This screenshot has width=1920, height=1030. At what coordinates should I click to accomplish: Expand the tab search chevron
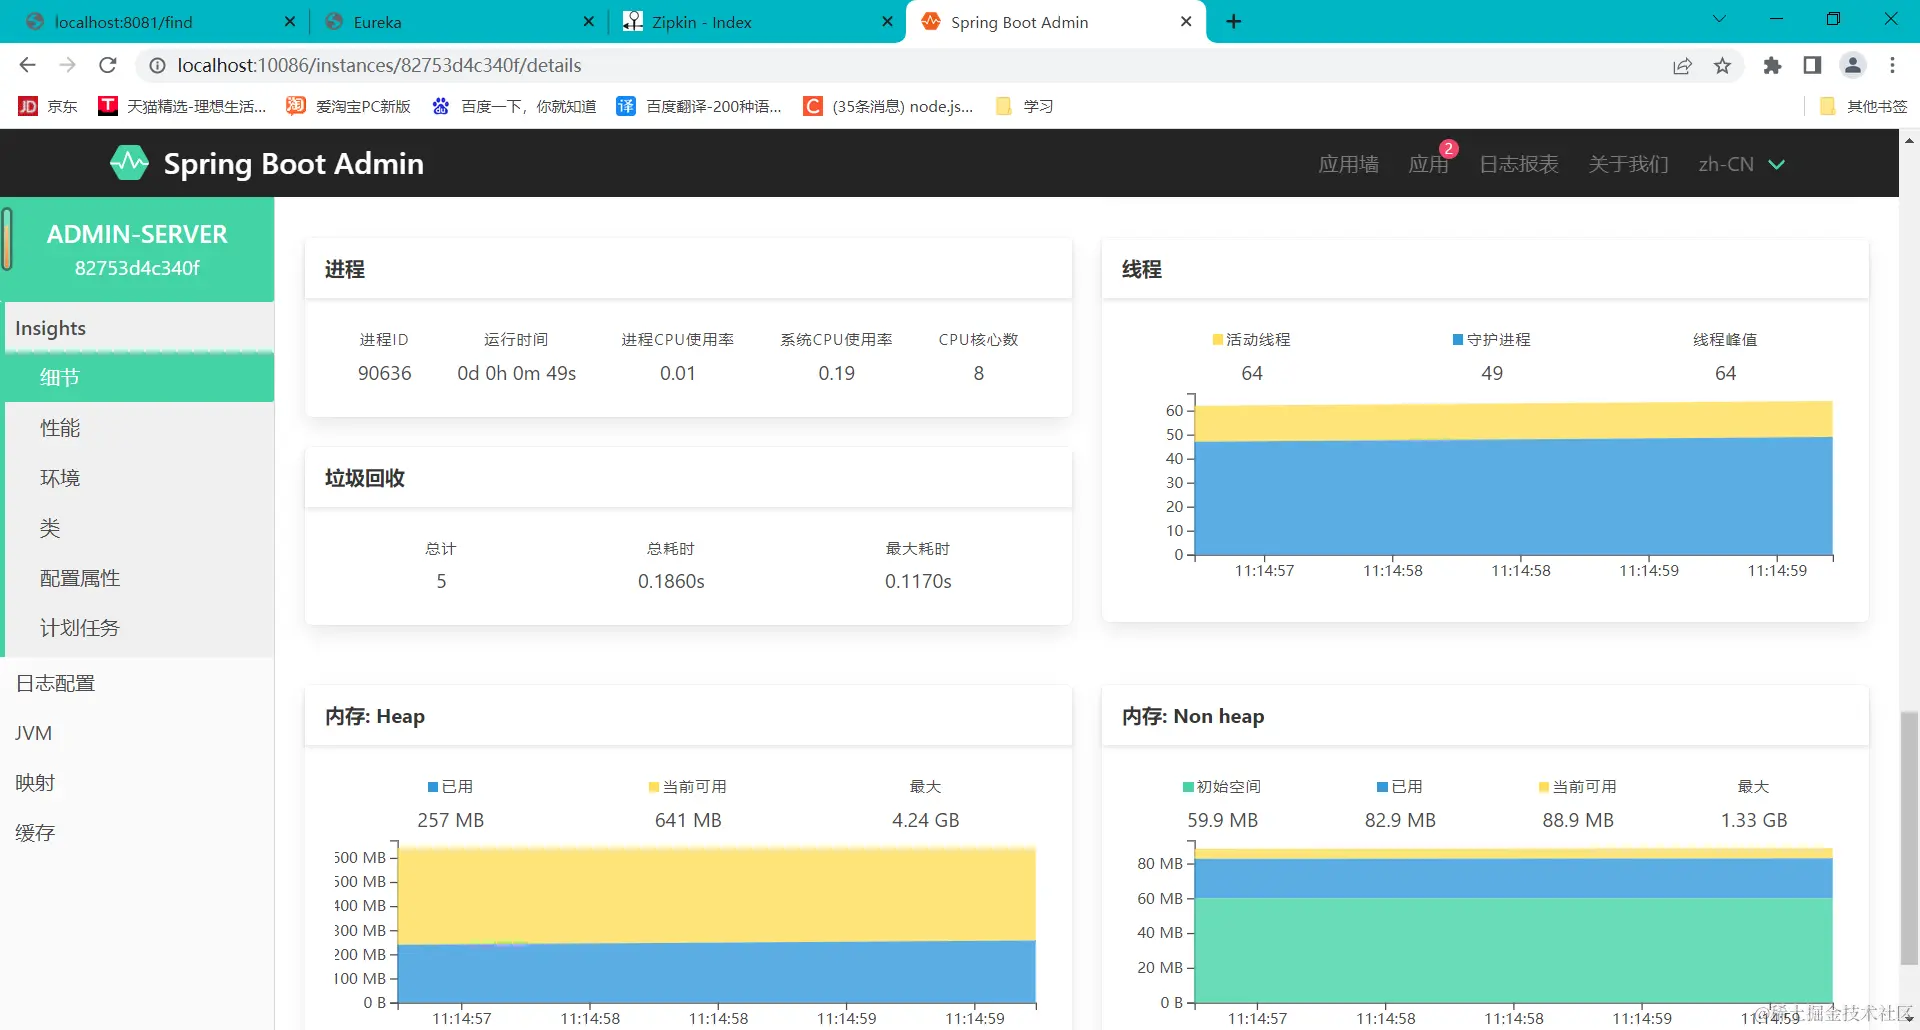click(x=1719, y=19)
